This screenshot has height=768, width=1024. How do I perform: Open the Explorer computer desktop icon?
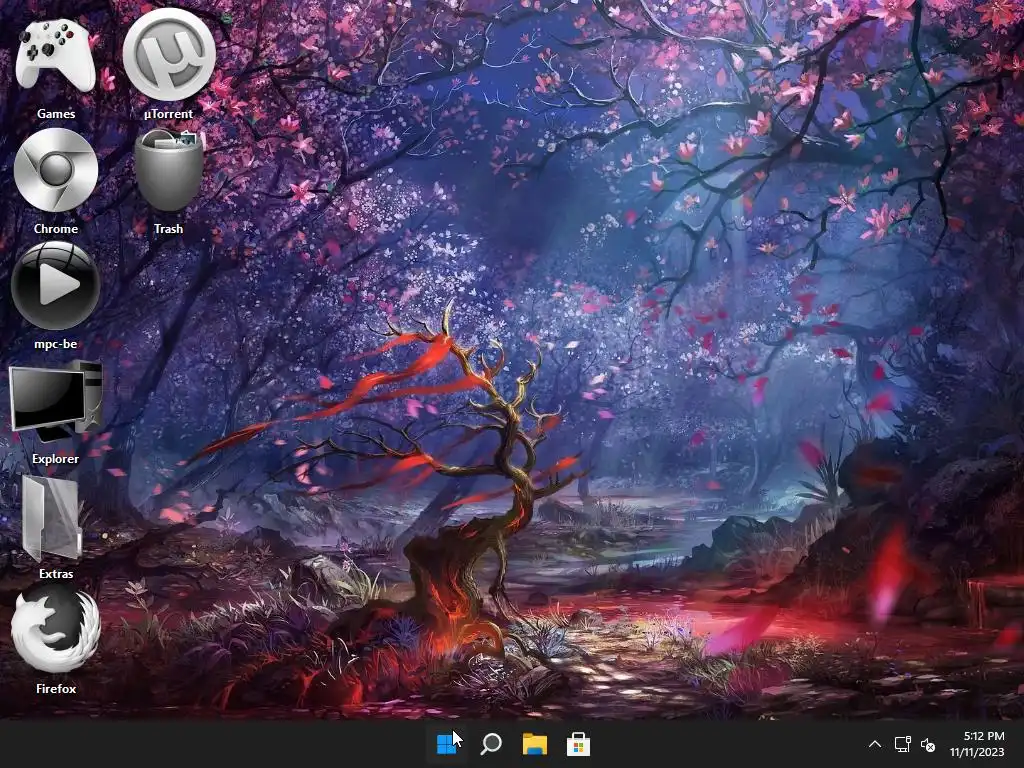tap(56, 400)
